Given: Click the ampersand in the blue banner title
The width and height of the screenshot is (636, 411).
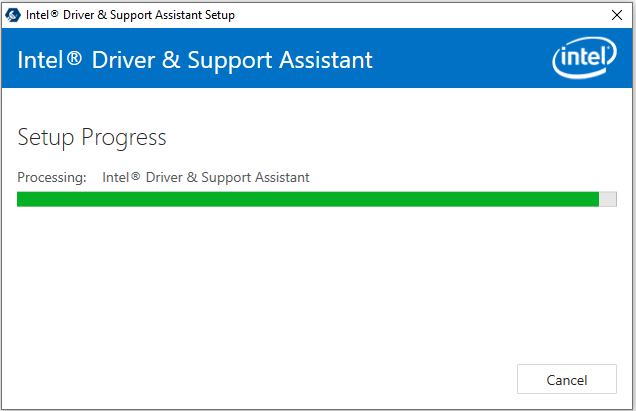Looking at the screenshot, I should tap(171, 60).
